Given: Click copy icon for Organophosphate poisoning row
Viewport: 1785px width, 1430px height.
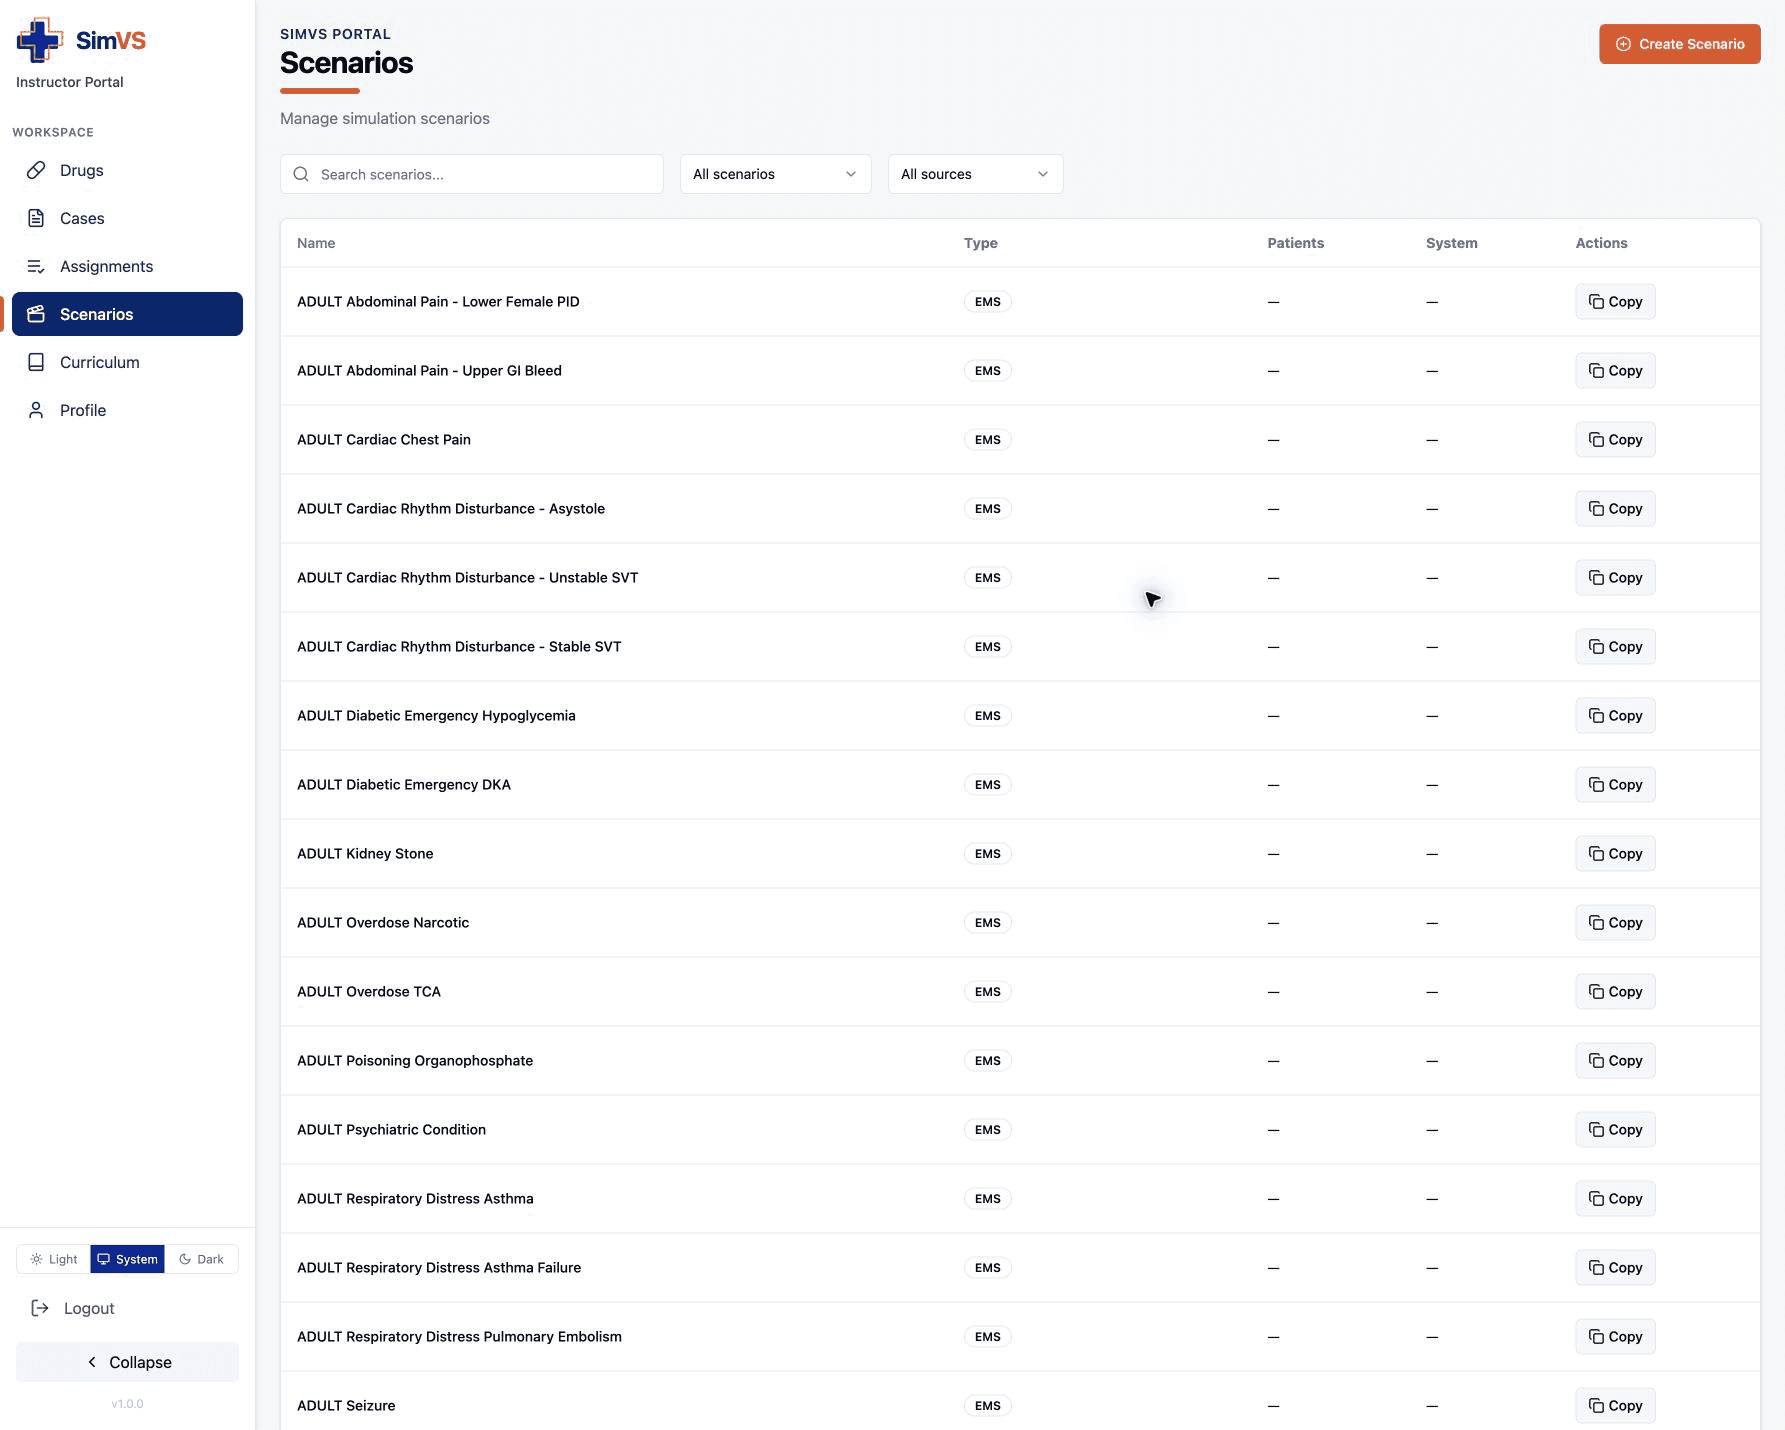Looking at the screenshot, I should pos(1596,1061).
